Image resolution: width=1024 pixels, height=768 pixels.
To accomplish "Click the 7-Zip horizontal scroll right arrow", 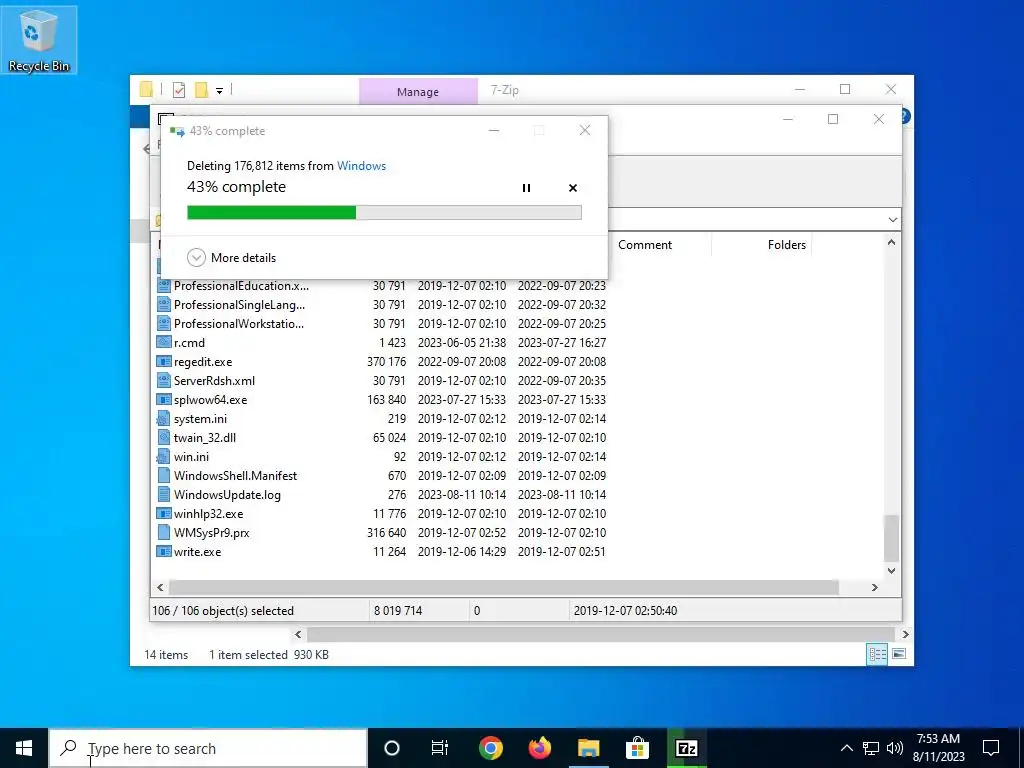I will pos(875,587).
